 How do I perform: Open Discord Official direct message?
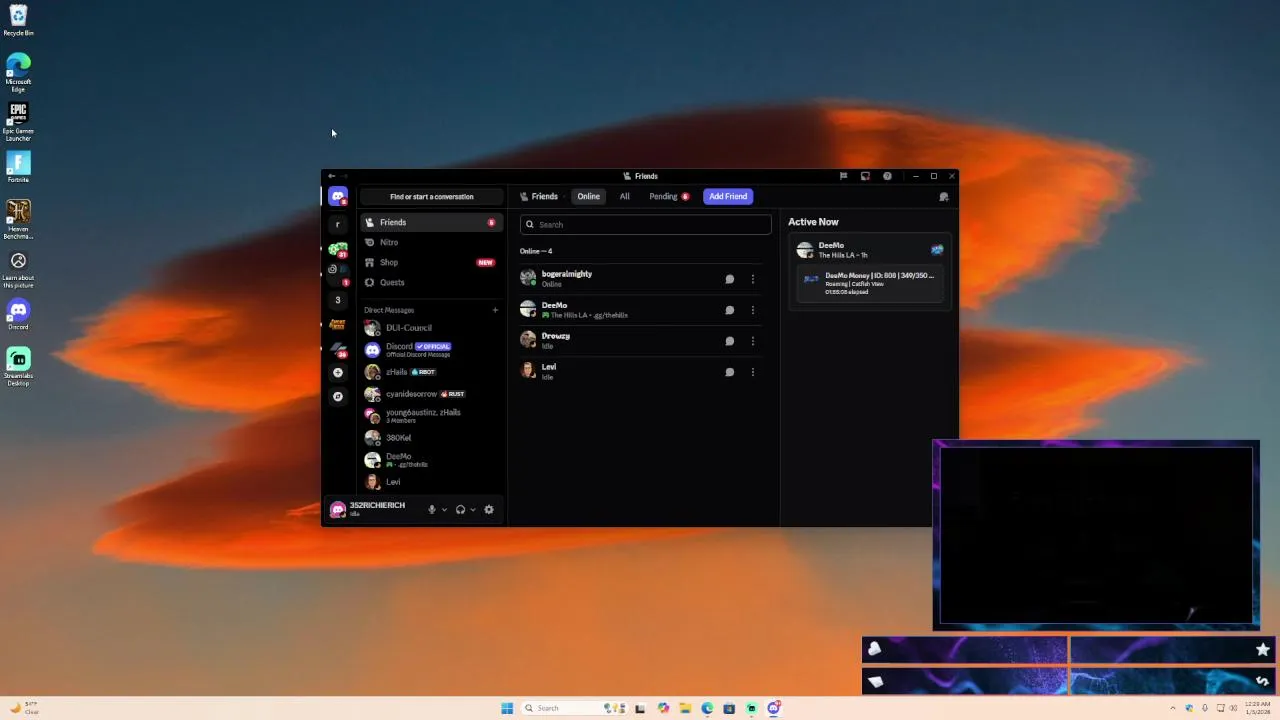(432, 350)
